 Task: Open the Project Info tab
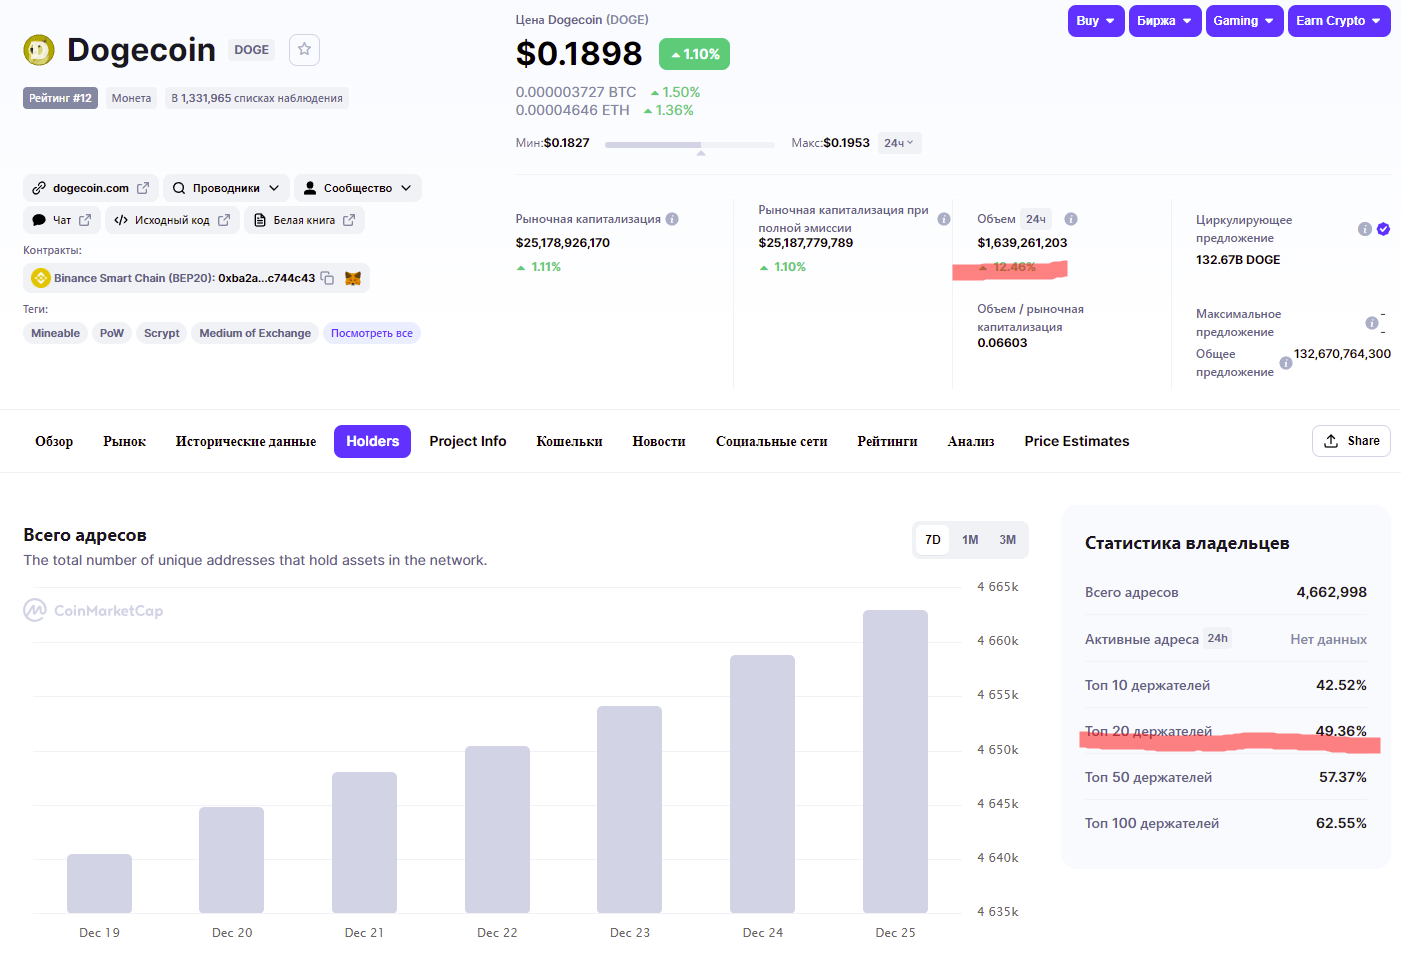(468, 441)
